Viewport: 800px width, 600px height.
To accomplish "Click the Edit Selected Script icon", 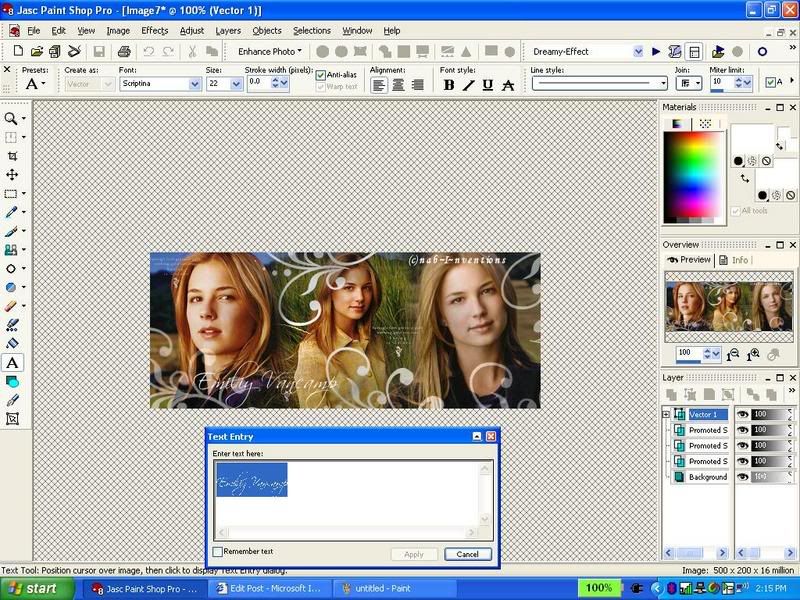I will click(674, 52).
